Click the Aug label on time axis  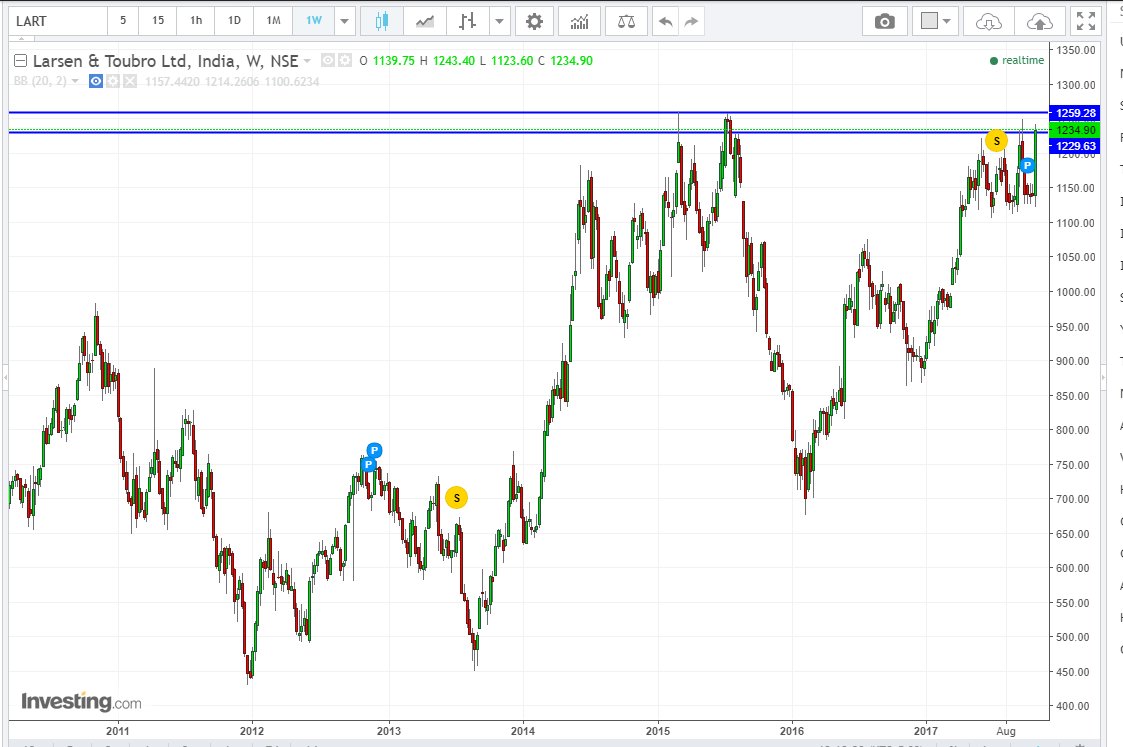tap(1006, 731)
